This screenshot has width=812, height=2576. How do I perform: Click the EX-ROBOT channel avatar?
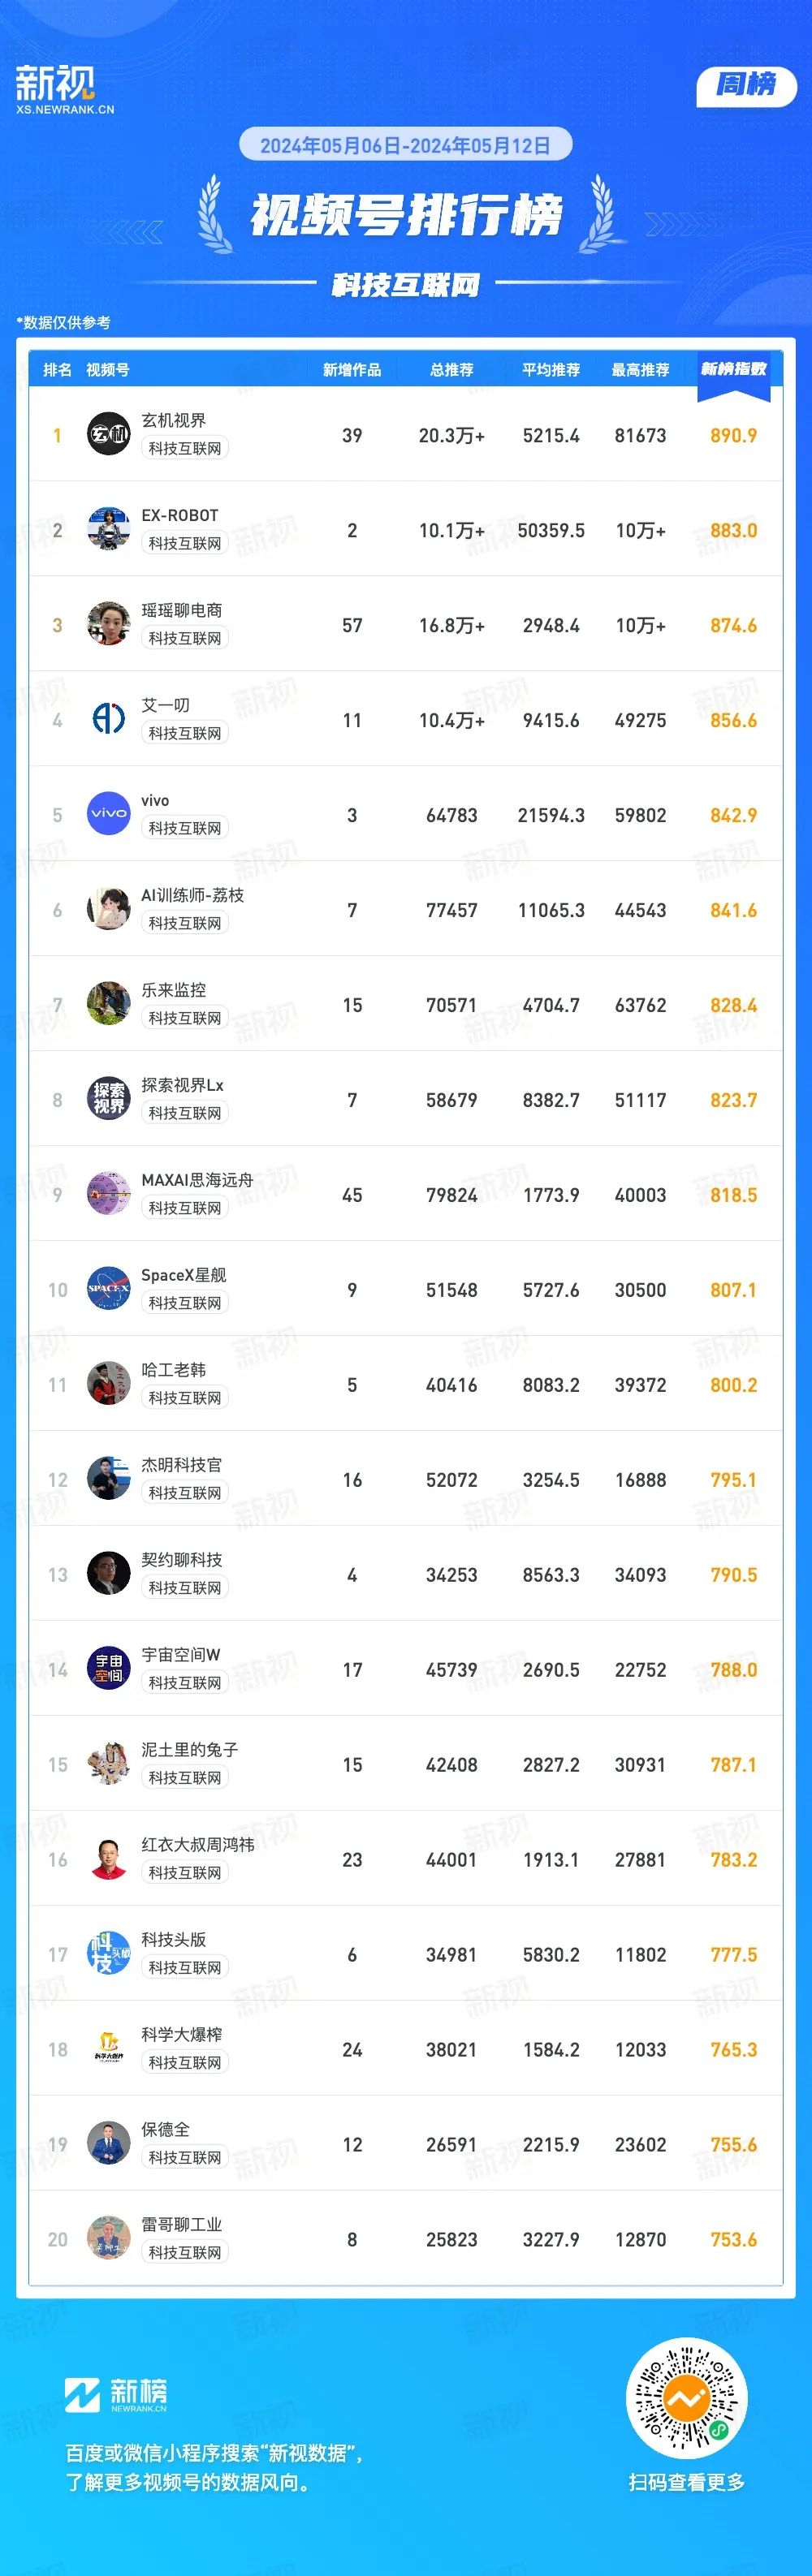[108, 529]
